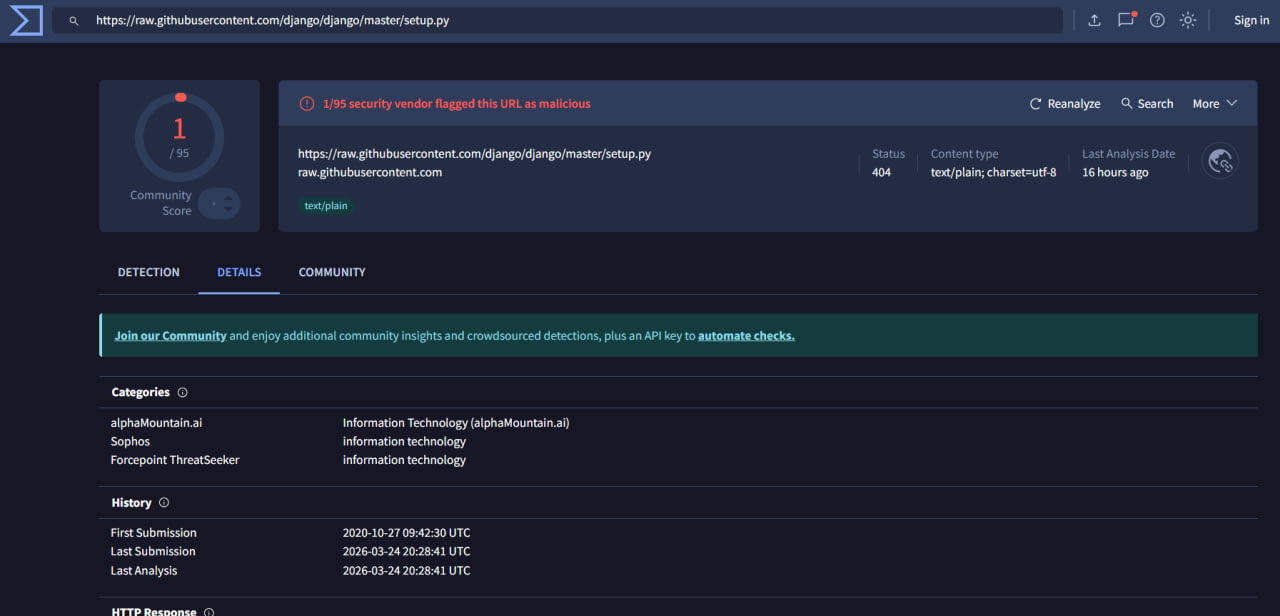Click the info icon next to History
Image resolution: width=1280 pixels, height=616 pixels.
coord(166,502)
